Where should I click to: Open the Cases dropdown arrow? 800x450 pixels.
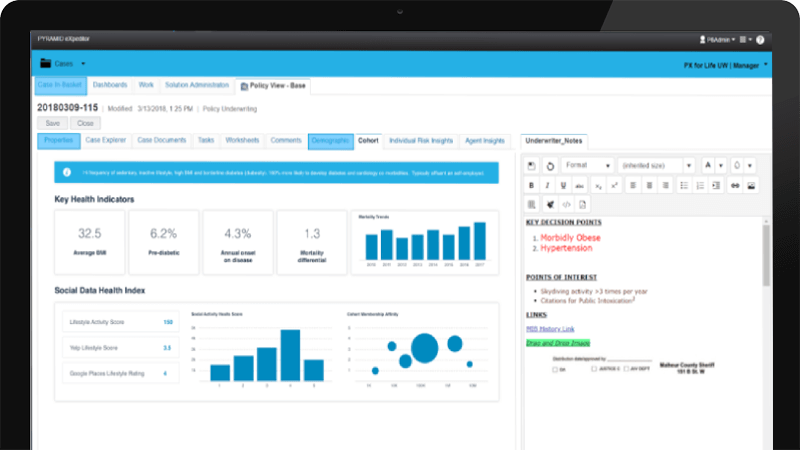tap(83, 64)
